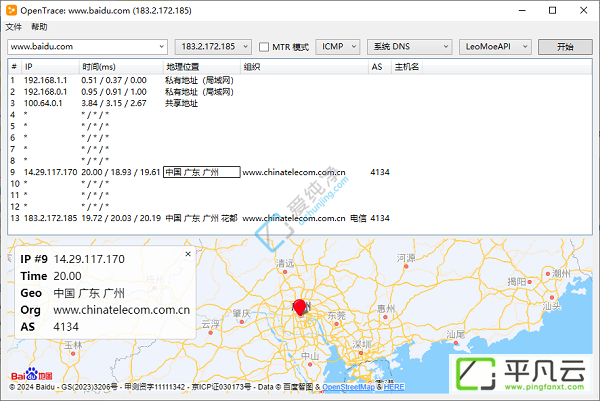The image size is (600, 401).
Task: Open the 帮助 menu
Action: [x=39, y=27]
